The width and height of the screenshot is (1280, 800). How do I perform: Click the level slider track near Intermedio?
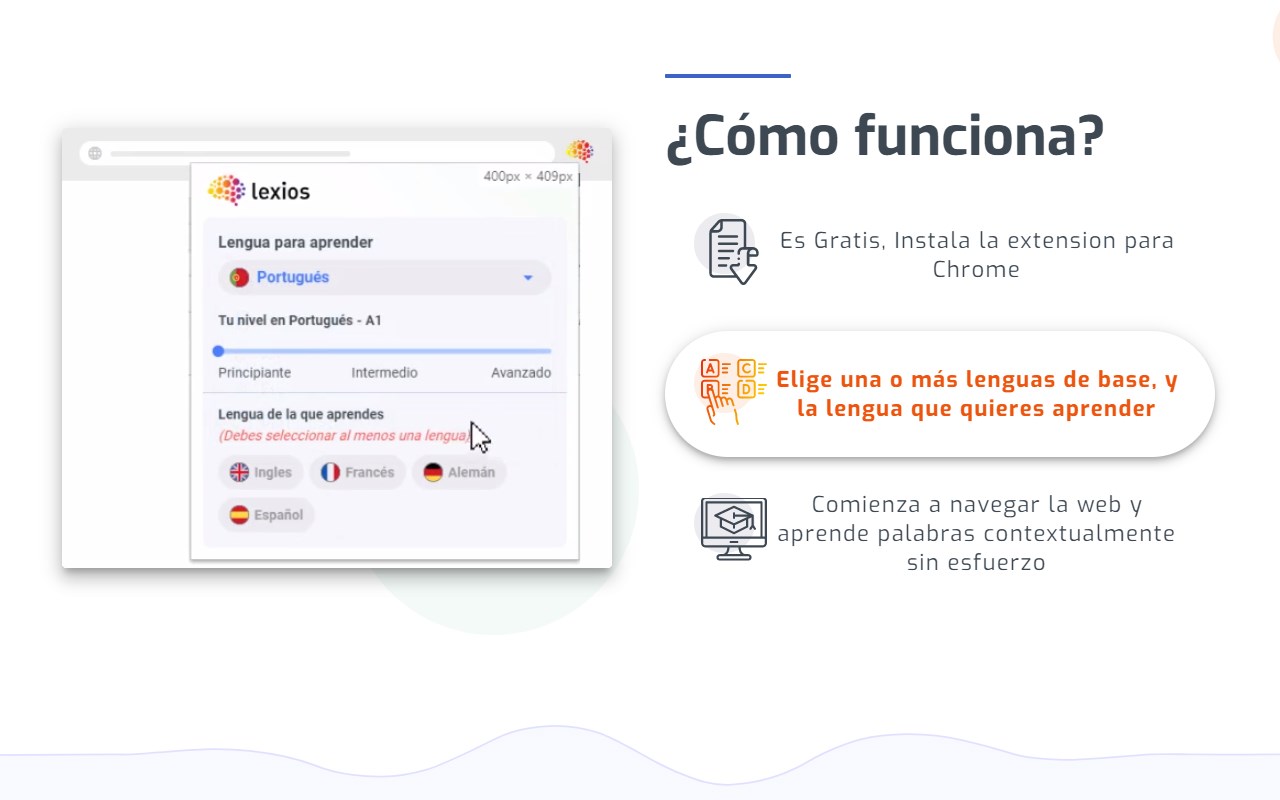384,351
